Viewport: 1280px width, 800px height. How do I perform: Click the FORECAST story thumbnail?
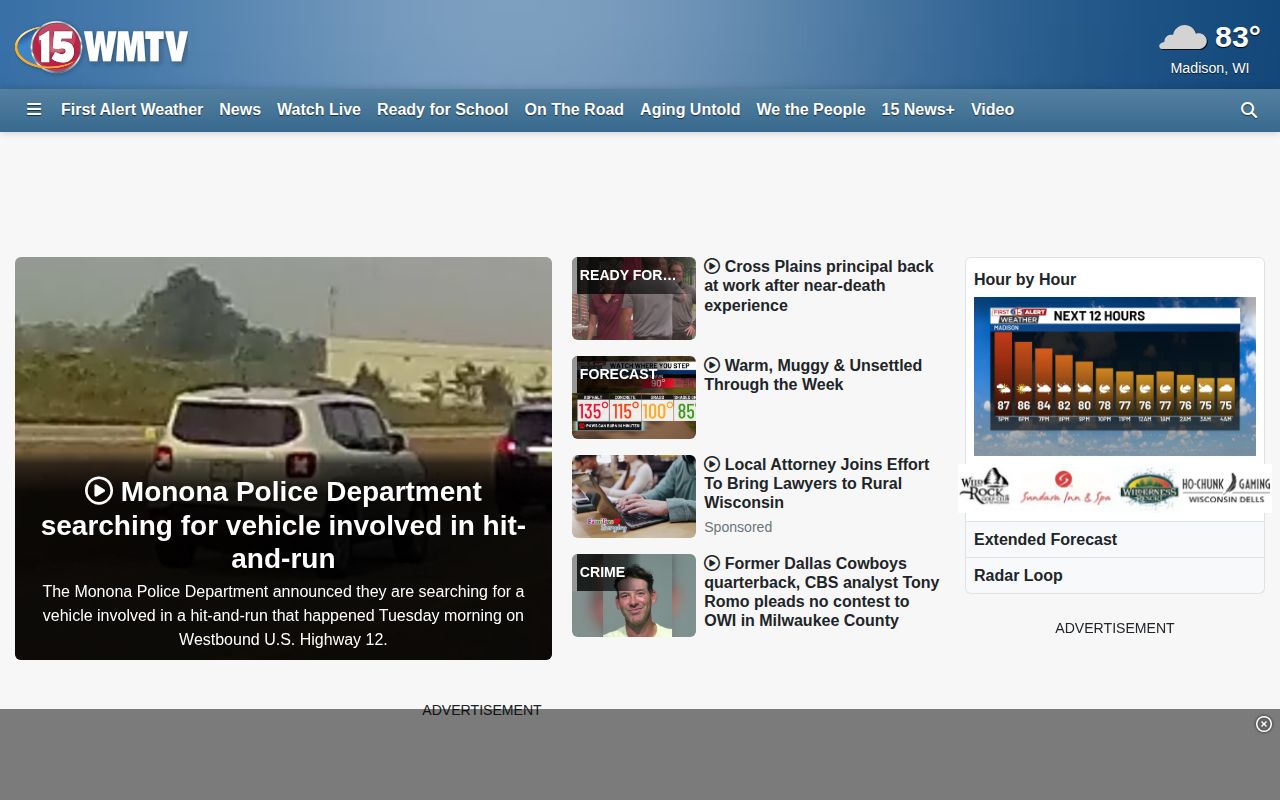(x=634, y=397)
